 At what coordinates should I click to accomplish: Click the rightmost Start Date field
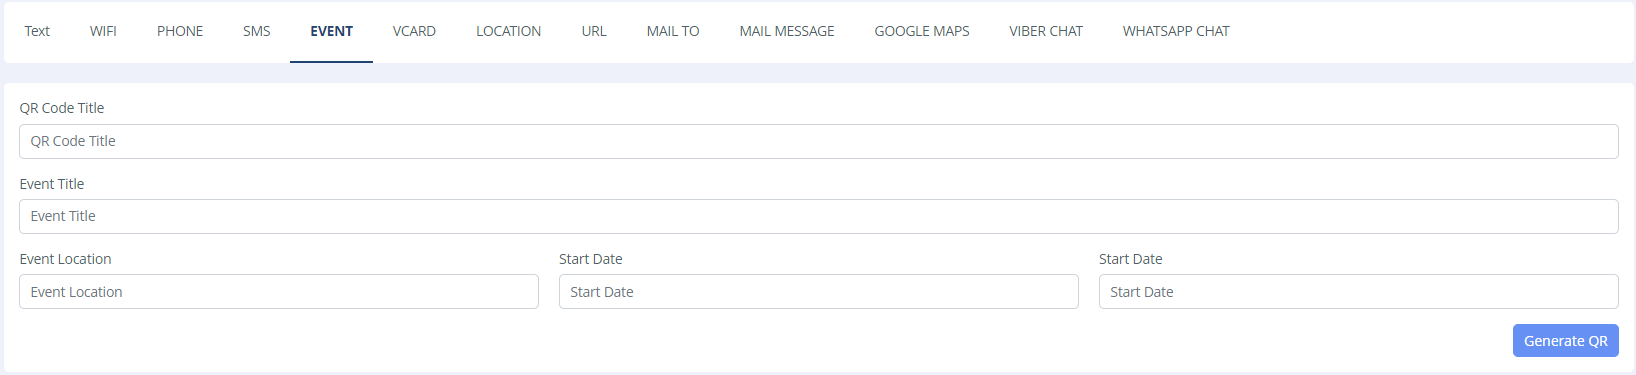coord(1358,291)
